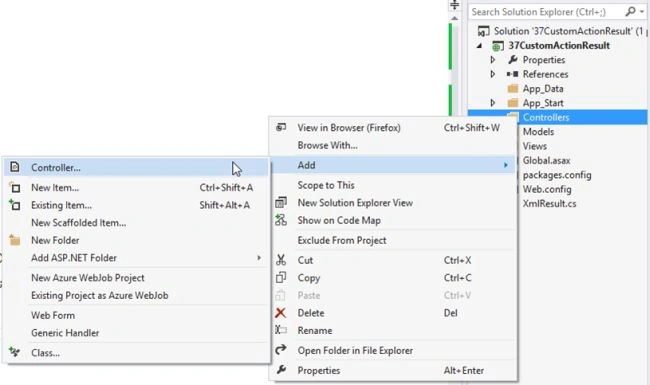
Task: Select Existing Project as Azure WebJob
Action: click(136, 295)
